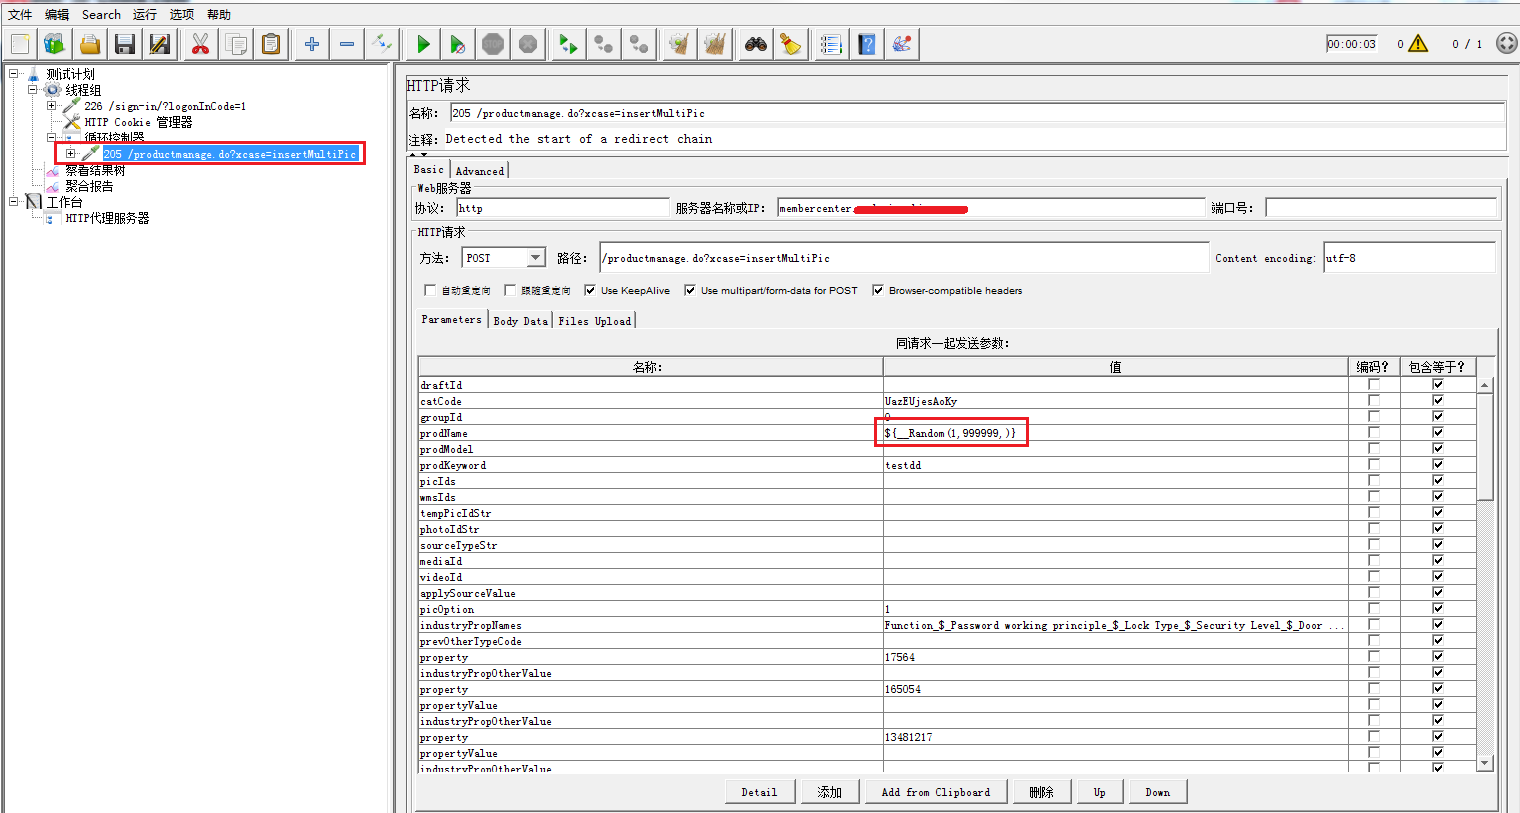Check the 编码 box for prodName row
Image resolution: width=1520 pixels, height=813 pixels.
click(1374, 433)
